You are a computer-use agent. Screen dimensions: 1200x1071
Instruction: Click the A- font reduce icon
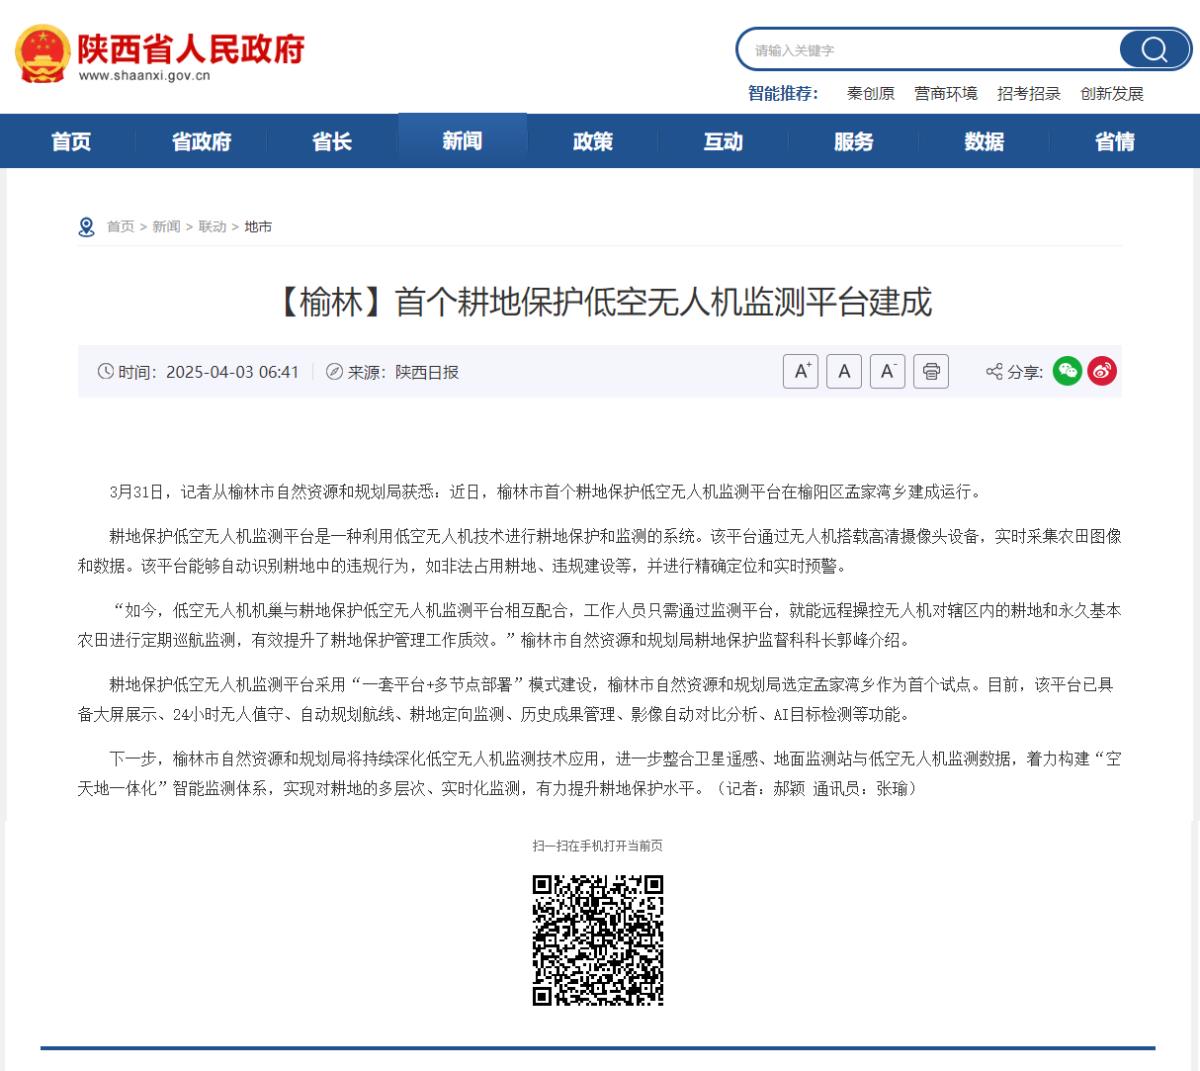[x=887, y=371]
